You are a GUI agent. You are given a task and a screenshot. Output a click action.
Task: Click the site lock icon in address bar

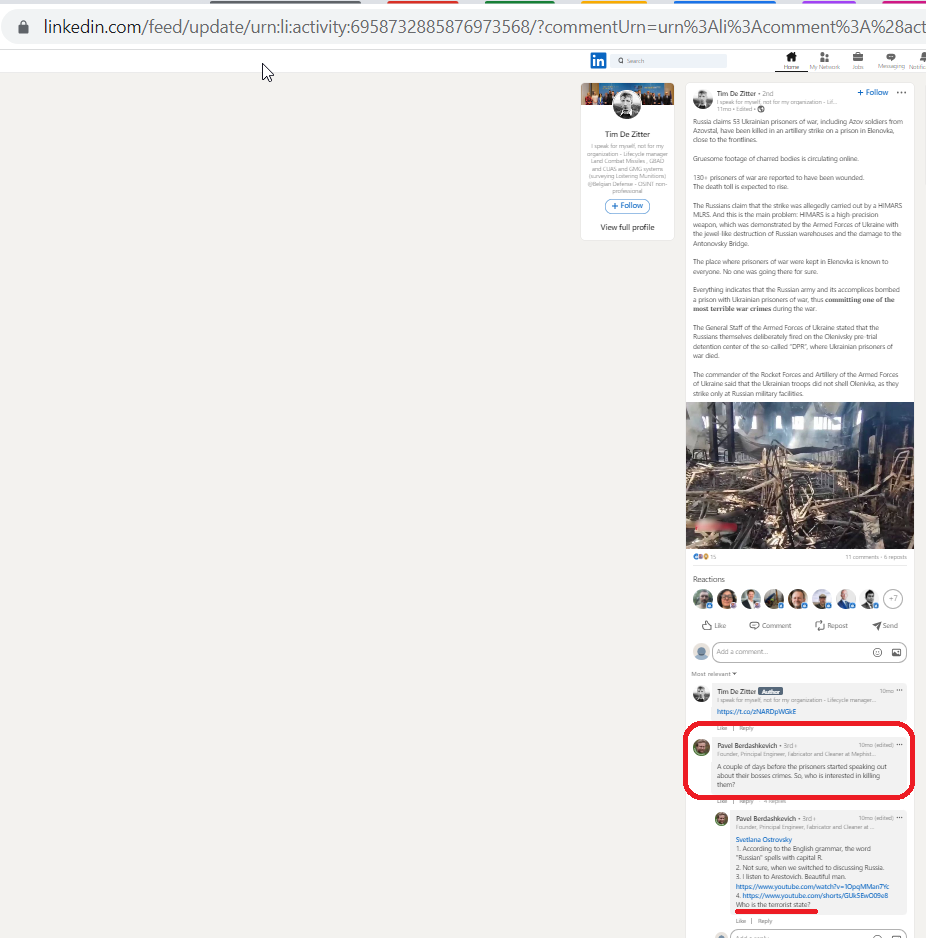[x=23, y=27]
